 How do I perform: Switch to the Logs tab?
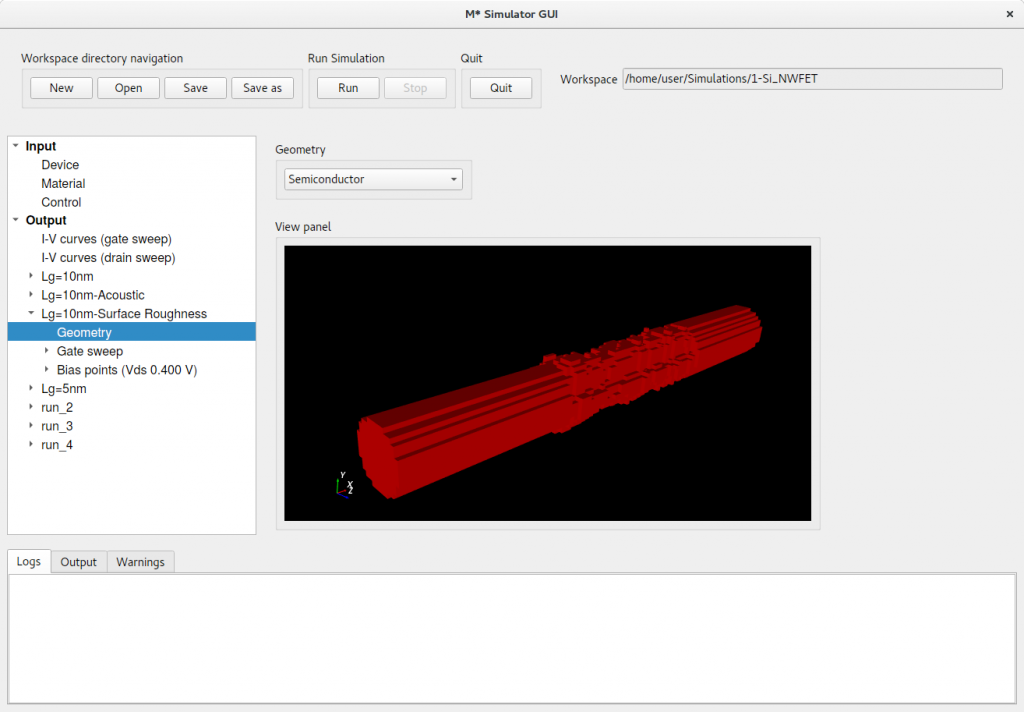29,561
